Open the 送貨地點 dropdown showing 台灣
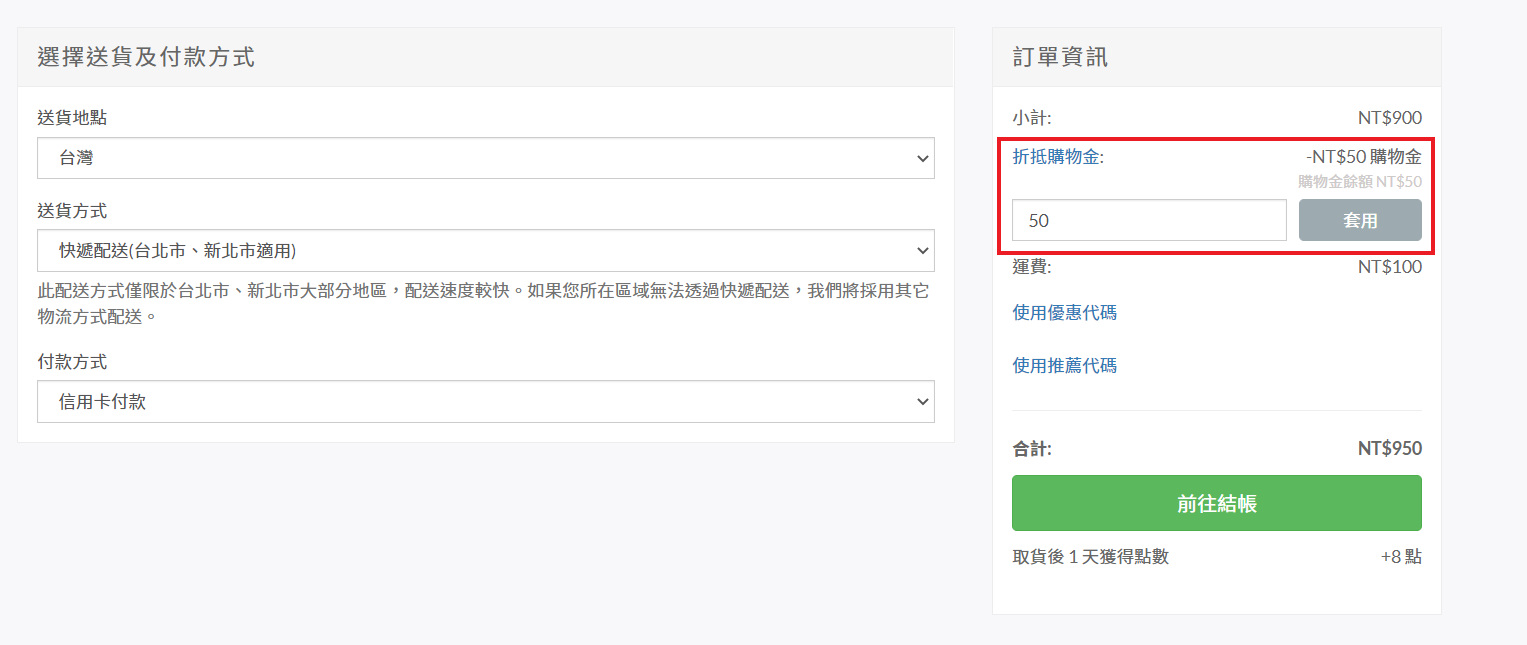 click(x=485, y=158)
